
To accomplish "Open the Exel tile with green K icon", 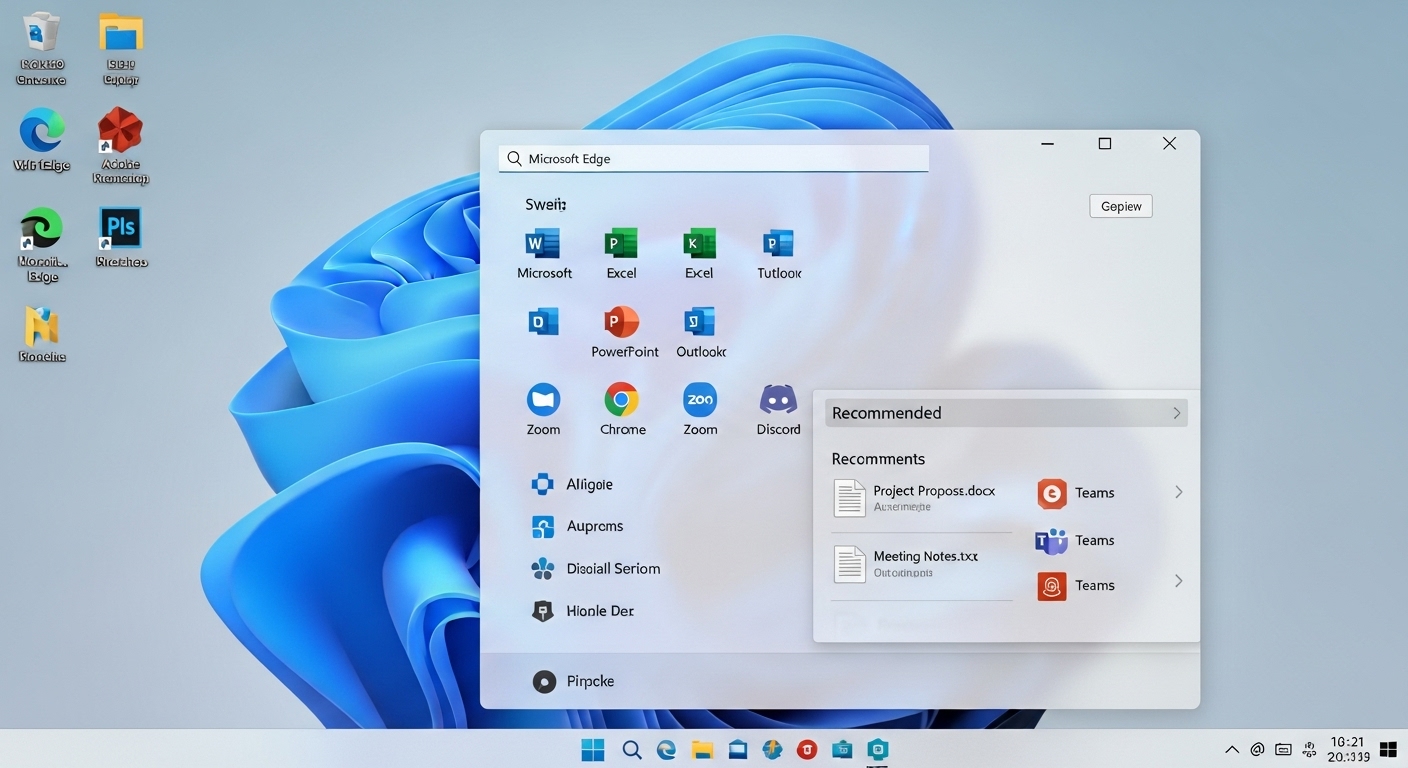I will 699,253.
